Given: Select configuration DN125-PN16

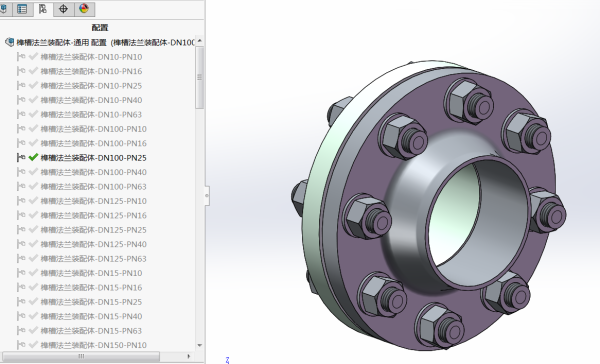Looking at the screenshot, I should point(93,215).
